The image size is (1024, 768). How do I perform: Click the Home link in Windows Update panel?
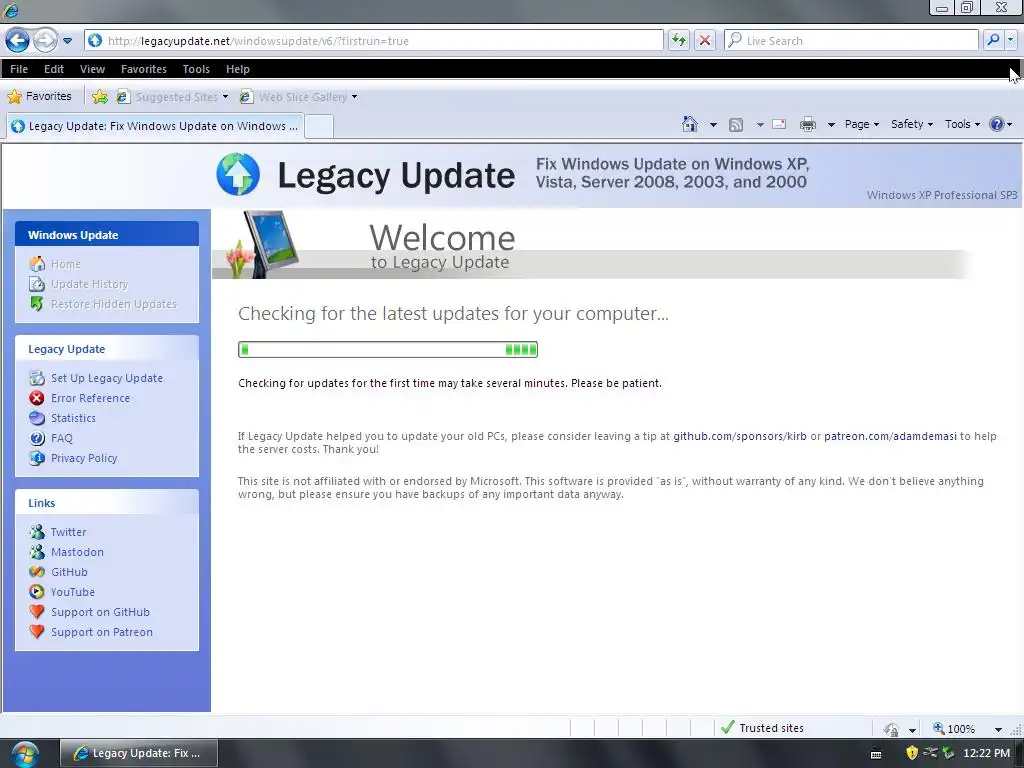coord(66,264)
